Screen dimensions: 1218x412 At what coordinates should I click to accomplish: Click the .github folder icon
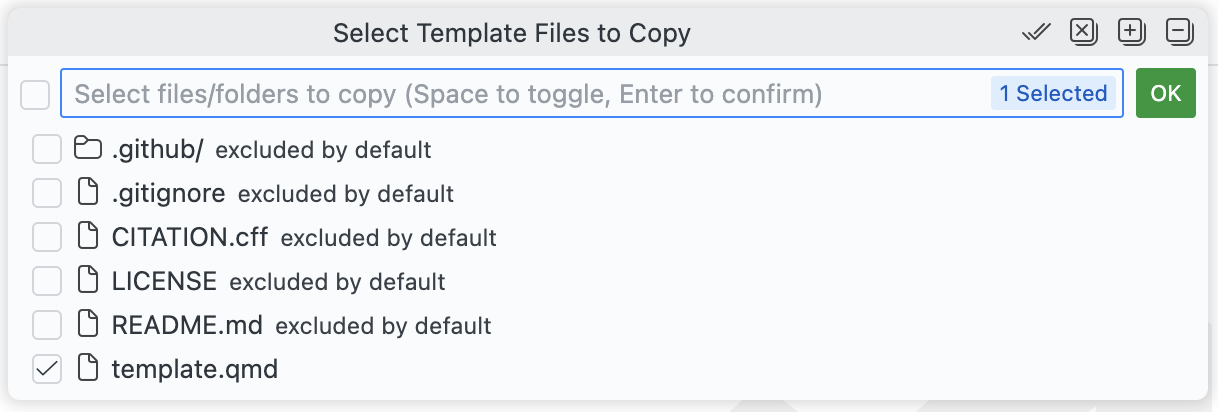click(x=89, y=150)
